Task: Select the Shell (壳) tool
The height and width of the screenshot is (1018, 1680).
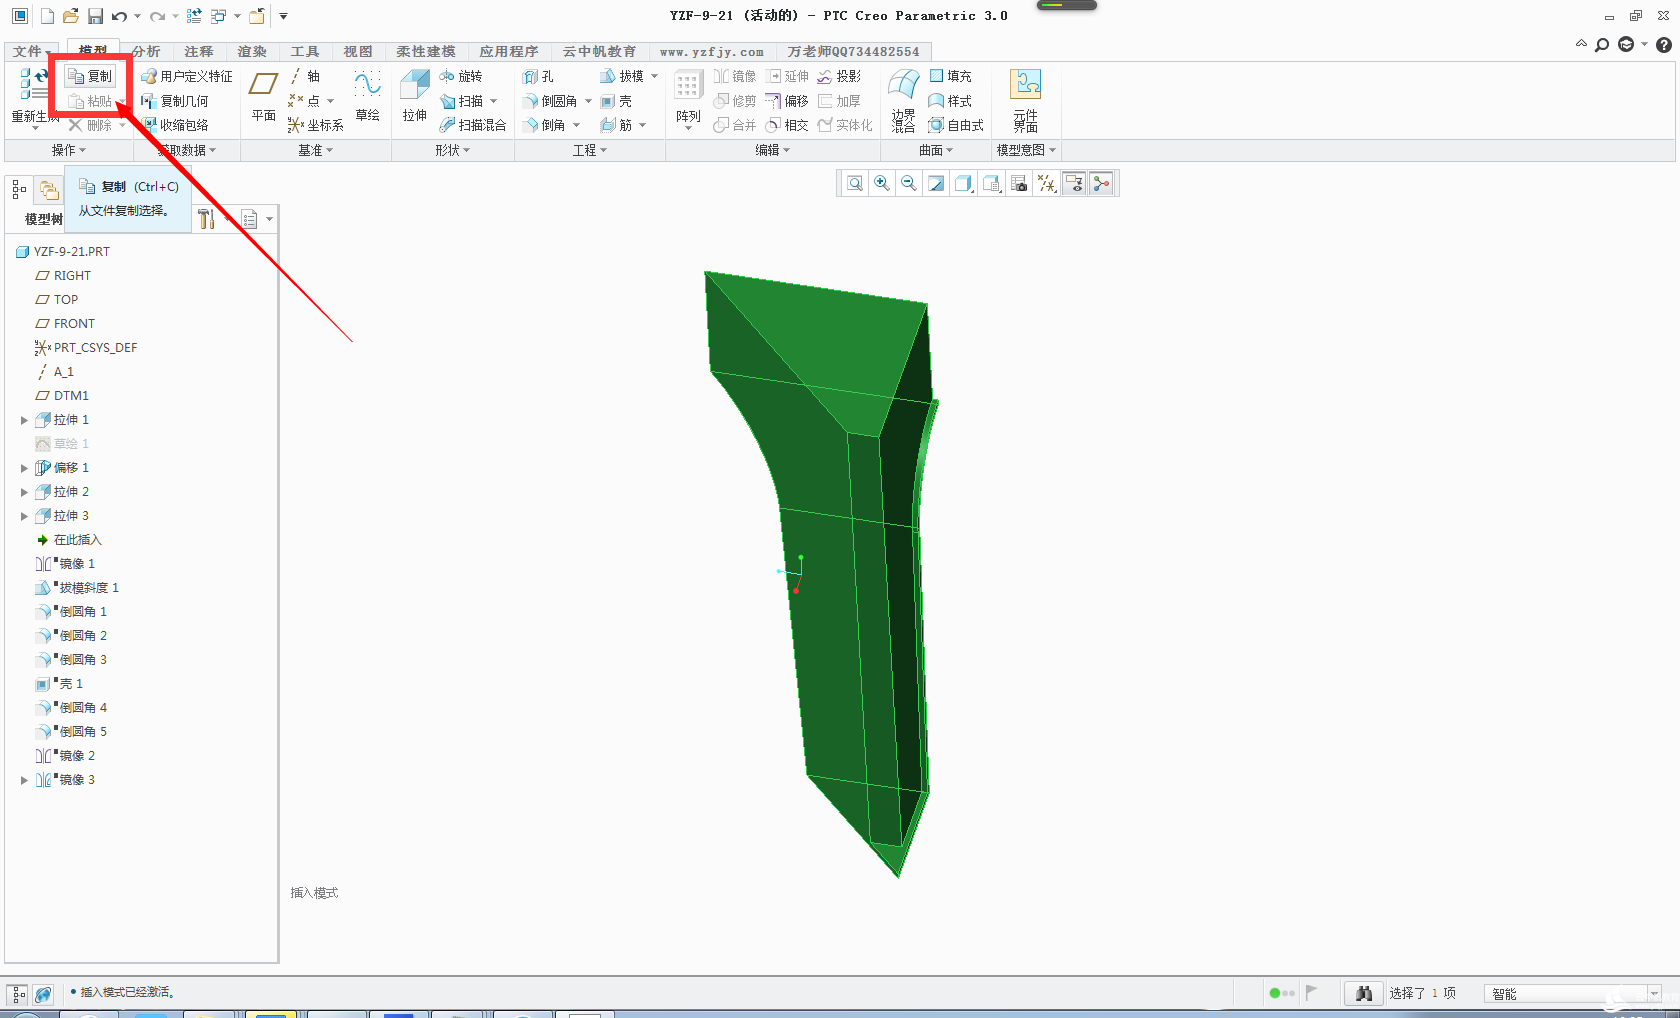Action: coord(616,101)
